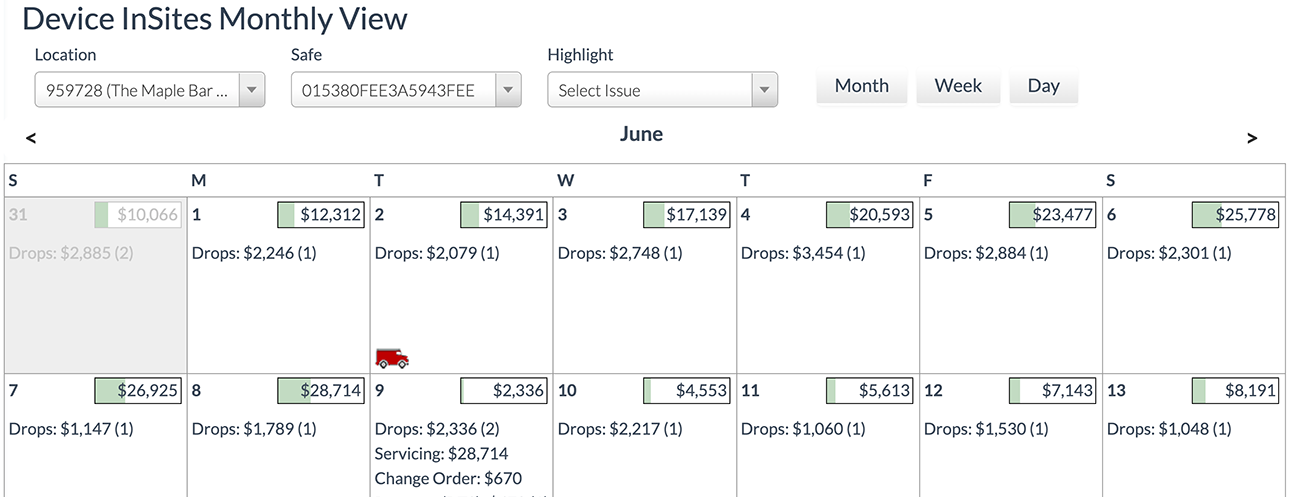The width and height of the screenshot is (1300, 497).
Task: Go to next month with right arrow
Action: [x=1252, y=138]
